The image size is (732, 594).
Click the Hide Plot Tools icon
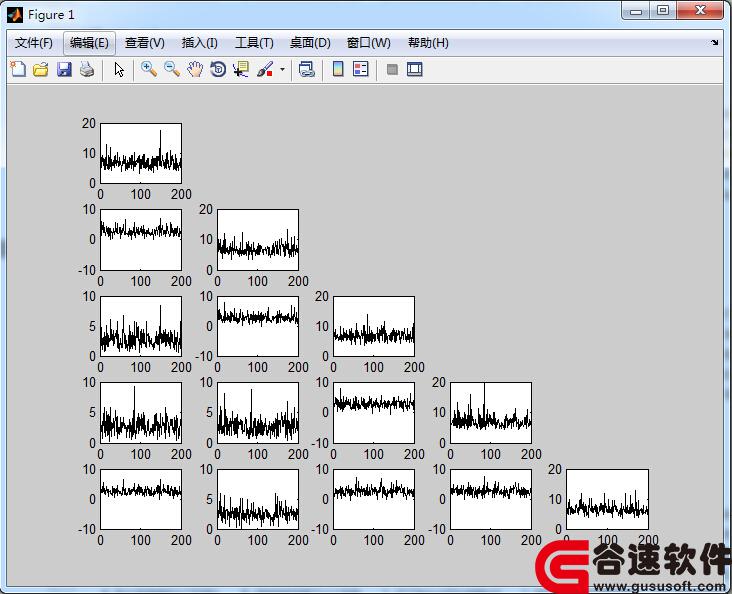pyautogui.click(x=392, y=70)
